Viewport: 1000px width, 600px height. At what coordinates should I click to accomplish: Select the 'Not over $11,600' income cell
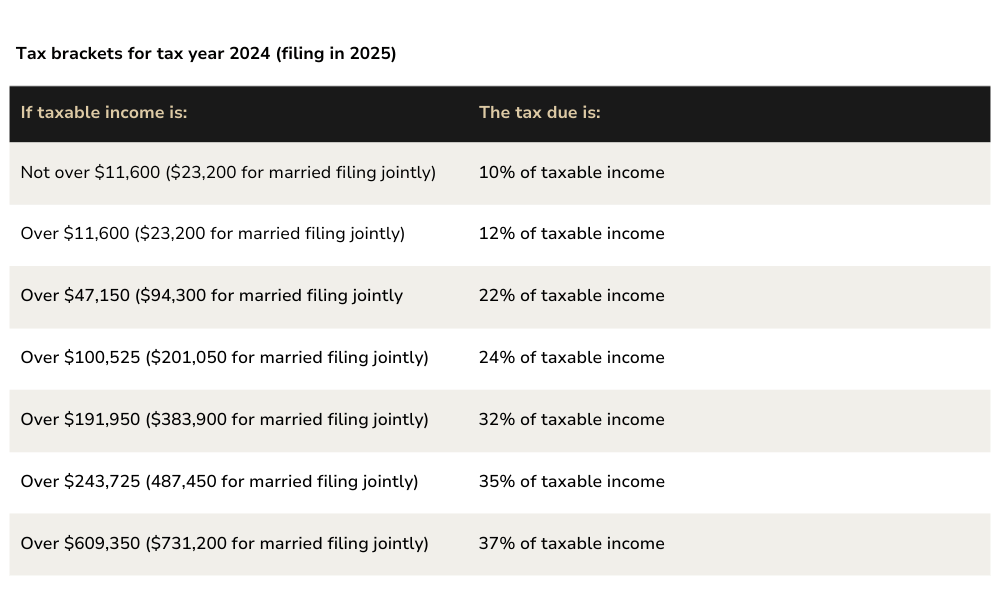click(x=228, y=173)
